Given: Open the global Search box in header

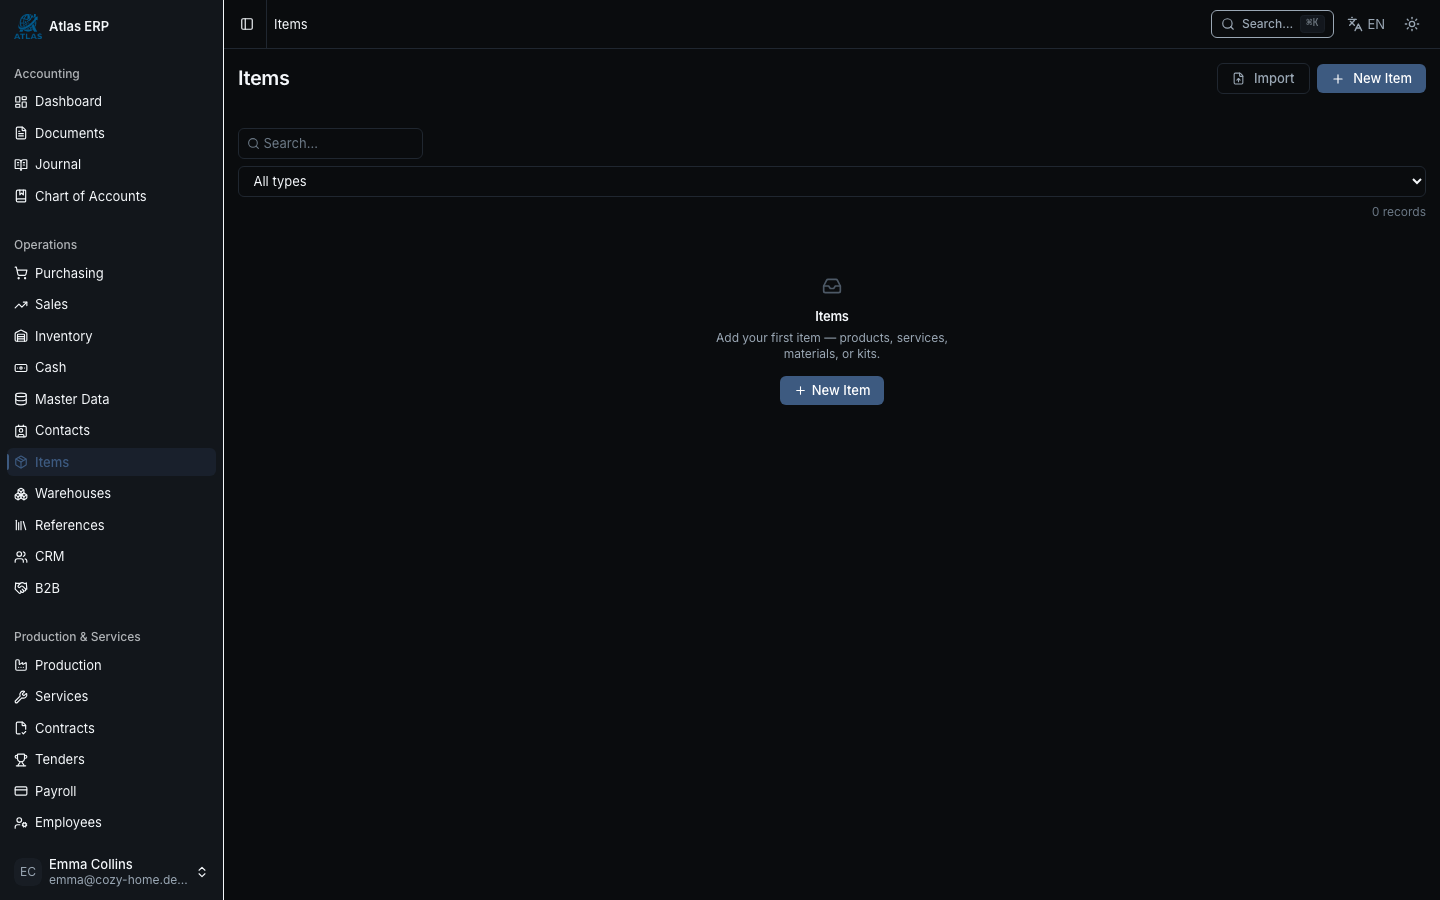Looking at the screenshot, I should 1272,24.
